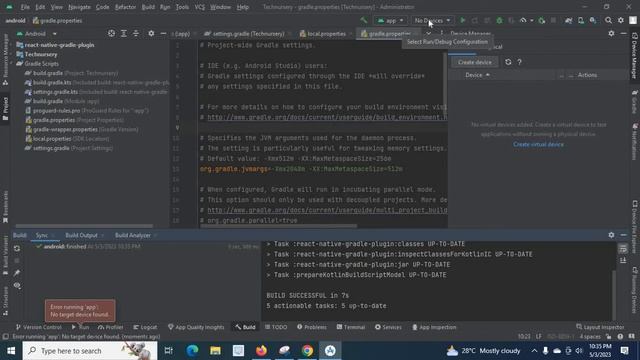Open proguard-rules.pro in project tree
This screenshot has height=360, width=640.
(x=87, y=111)
